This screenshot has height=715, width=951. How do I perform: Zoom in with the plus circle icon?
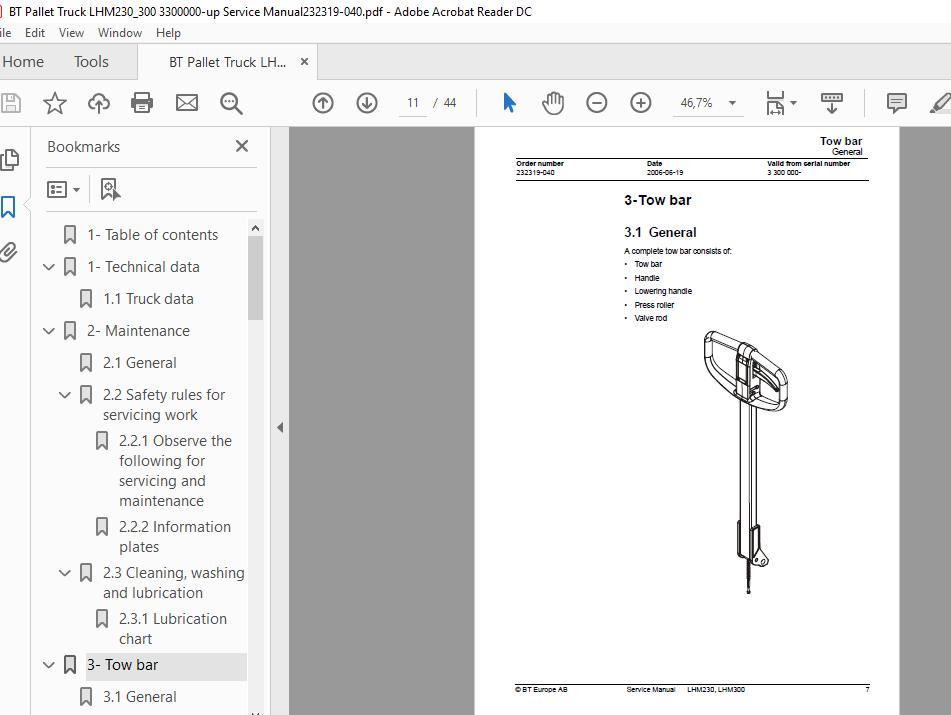click(640, 102)
